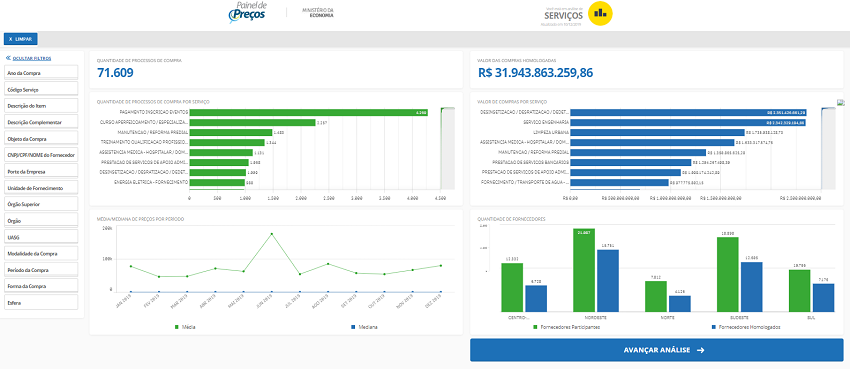This screenshot has width=850, height=369.
Task: Select the Curso Aperfeiçoamento green bar
Action: click(253, 122)
